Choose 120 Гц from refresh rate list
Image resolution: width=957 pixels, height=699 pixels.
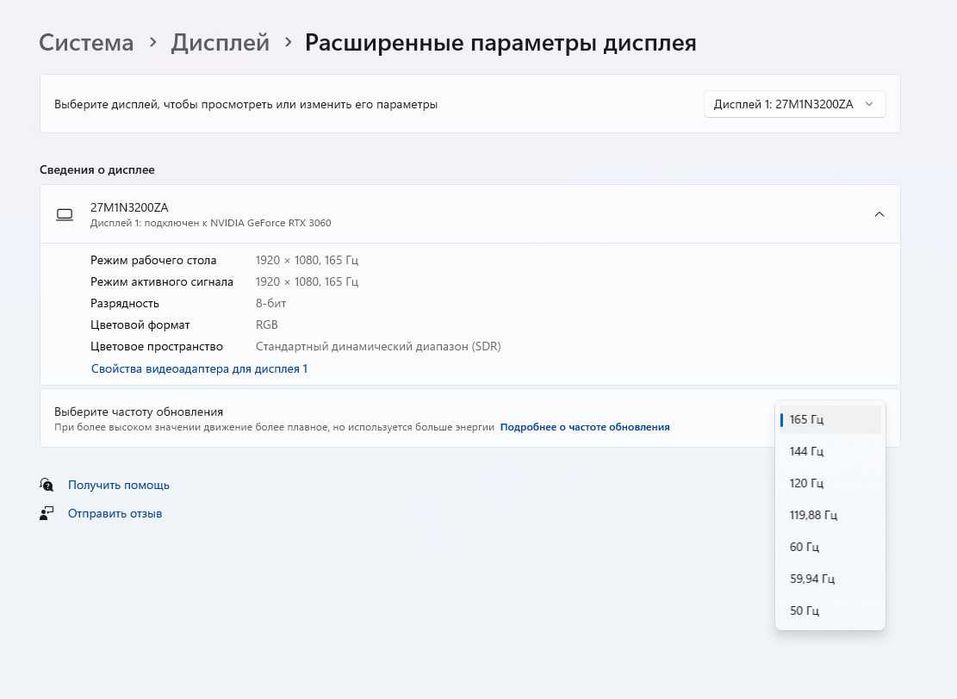coord(830,483)
